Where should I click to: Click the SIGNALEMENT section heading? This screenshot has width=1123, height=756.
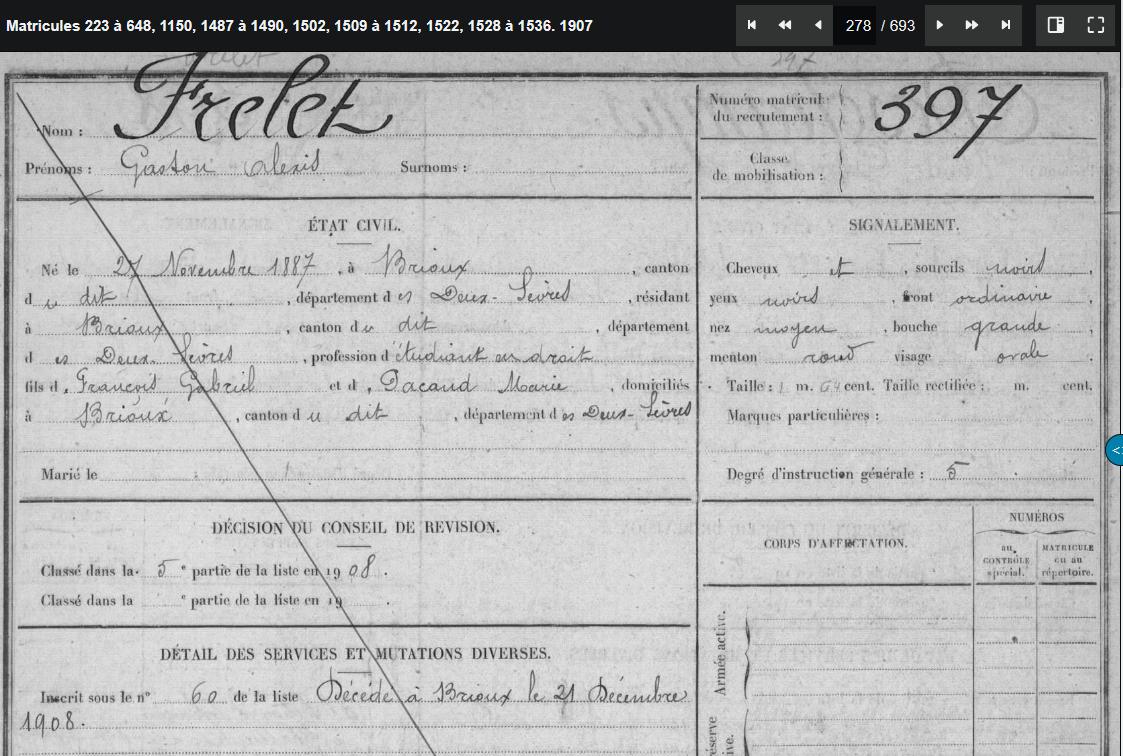903,226
